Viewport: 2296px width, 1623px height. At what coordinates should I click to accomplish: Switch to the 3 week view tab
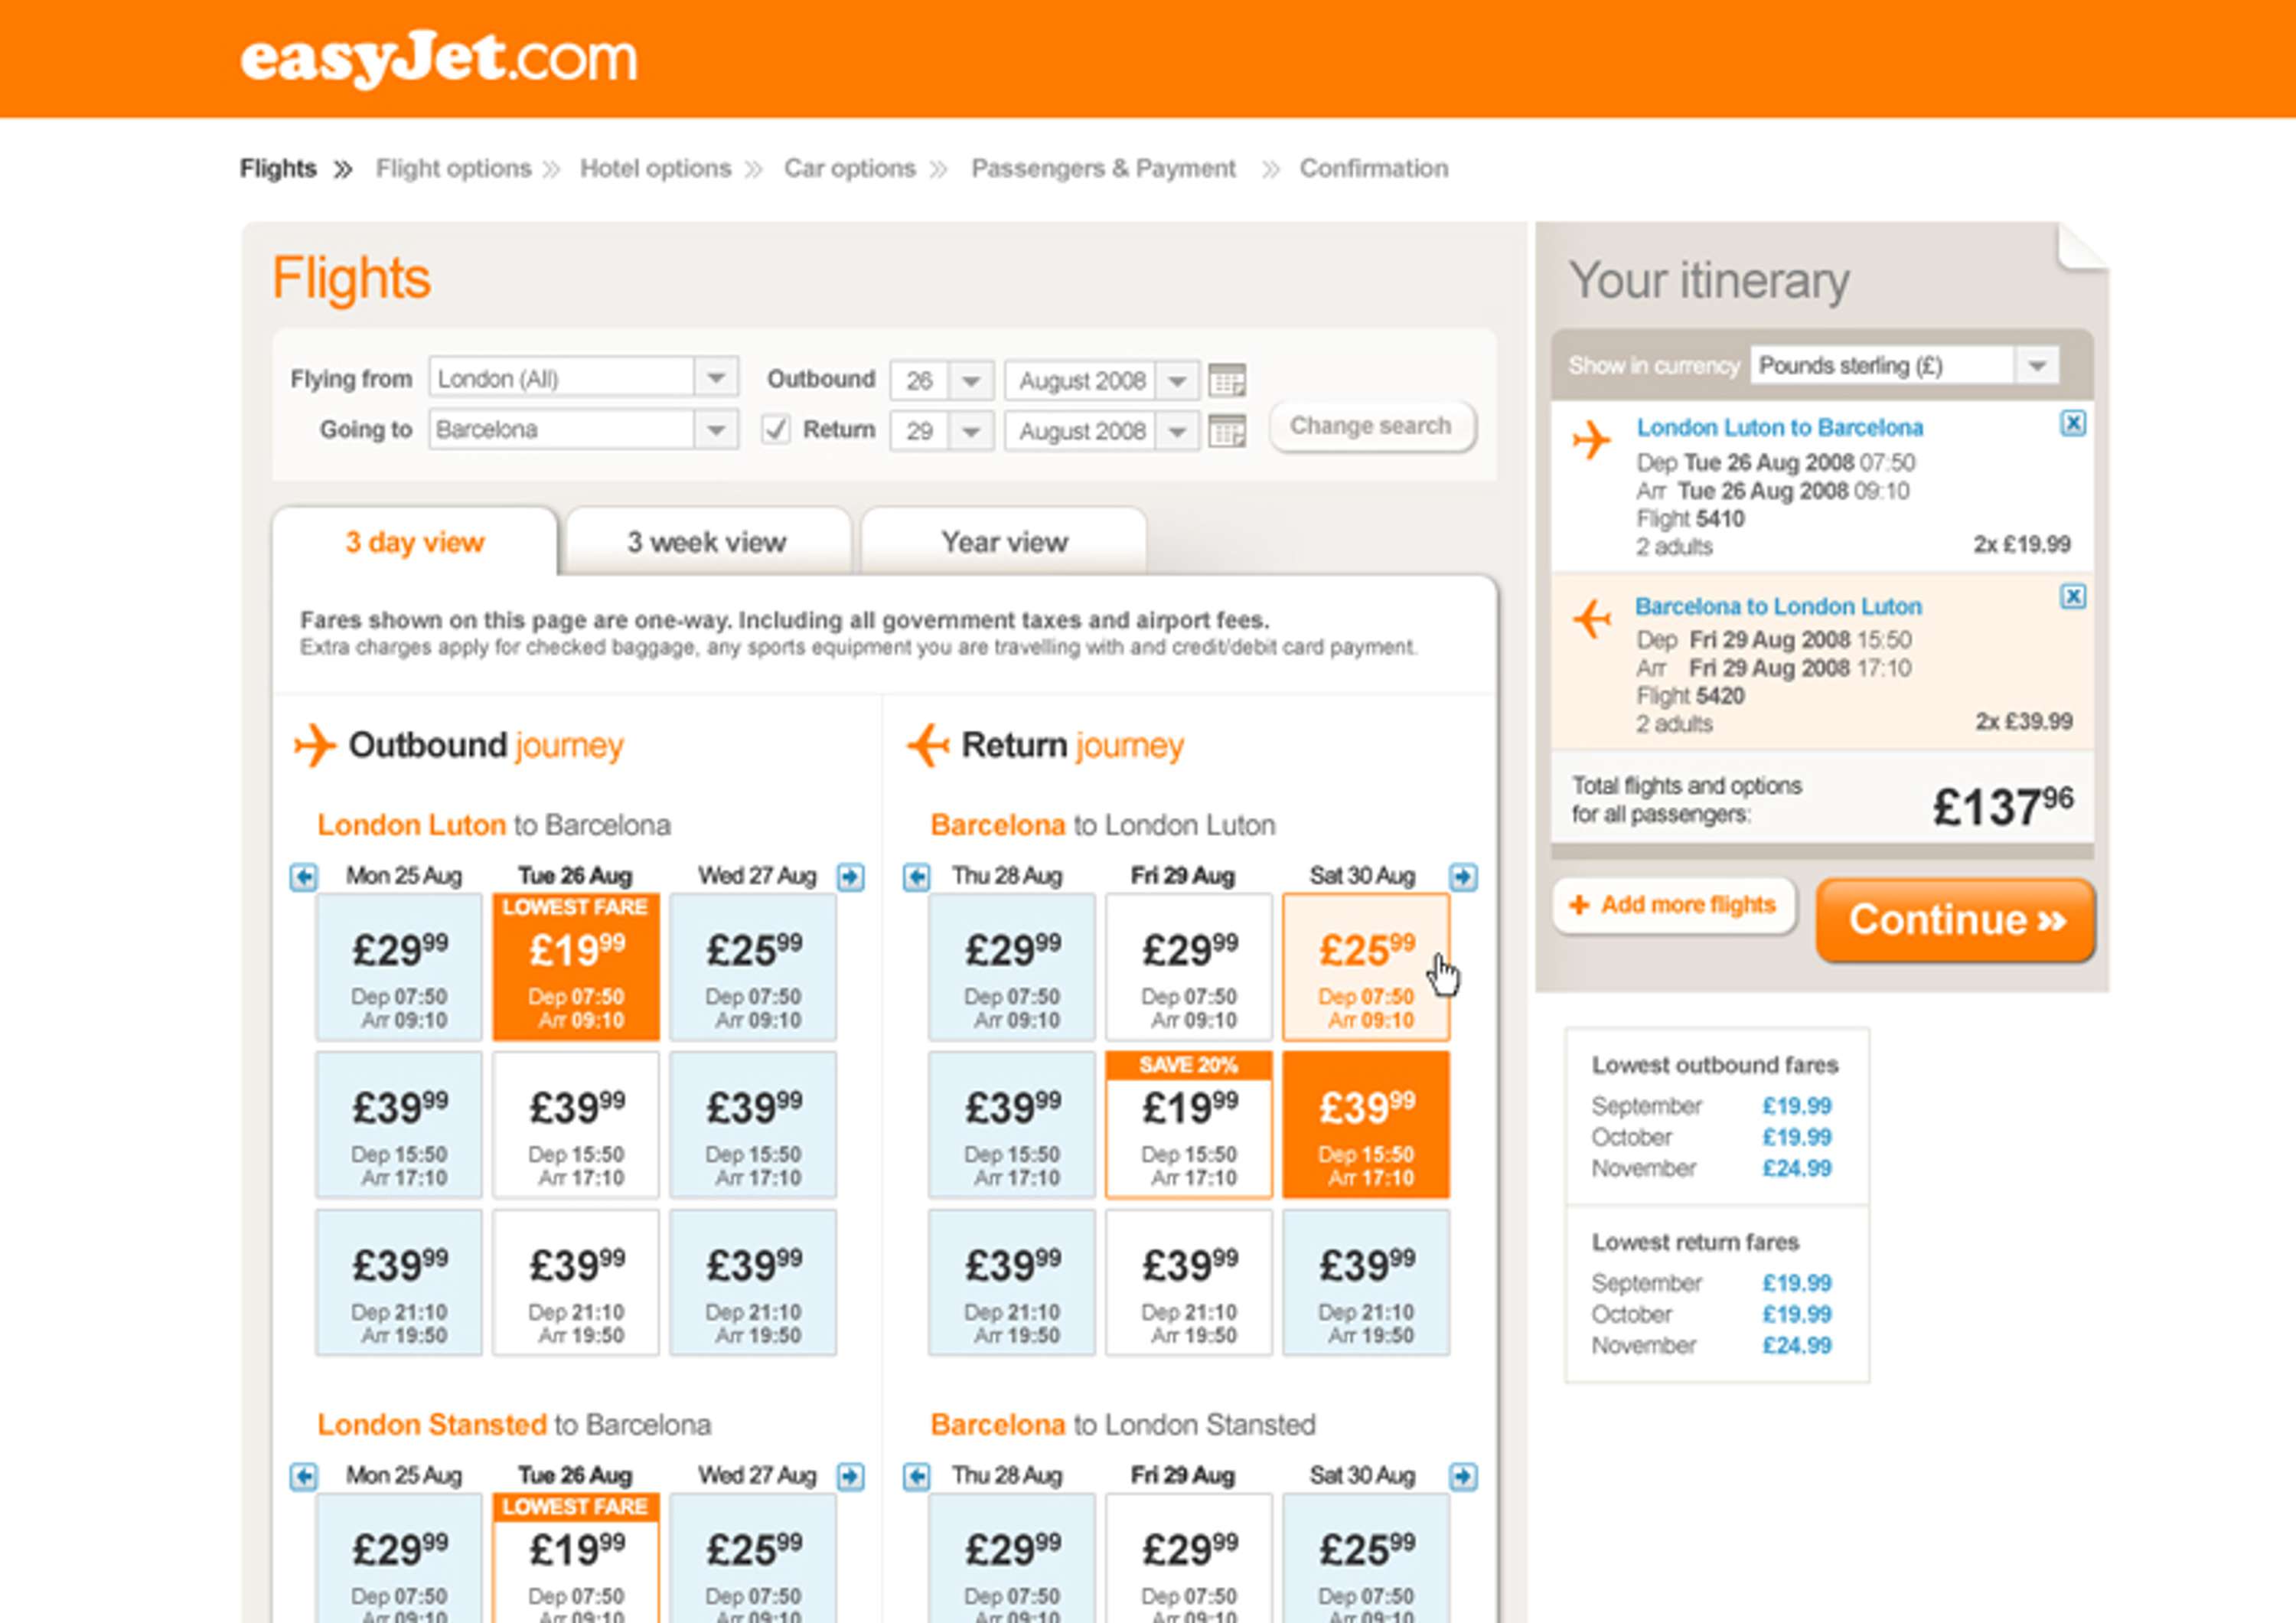[707, 542]
